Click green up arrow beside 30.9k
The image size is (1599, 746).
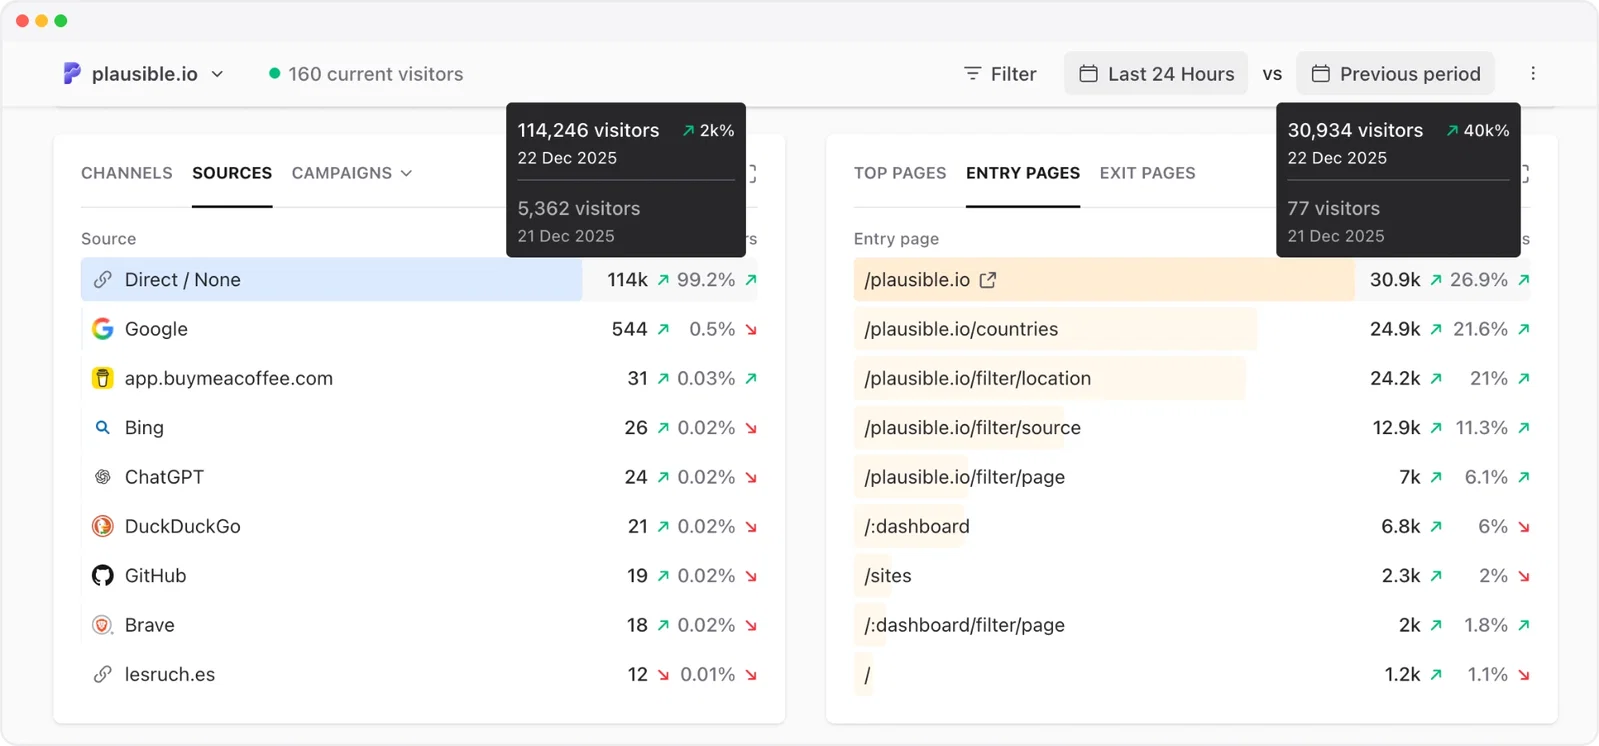tap(1436, 280)
